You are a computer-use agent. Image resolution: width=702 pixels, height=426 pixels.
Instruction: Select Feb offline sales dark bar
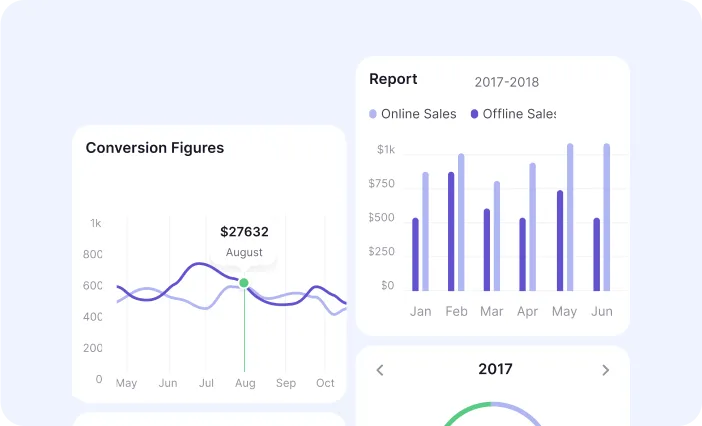(x=451, y=232)
